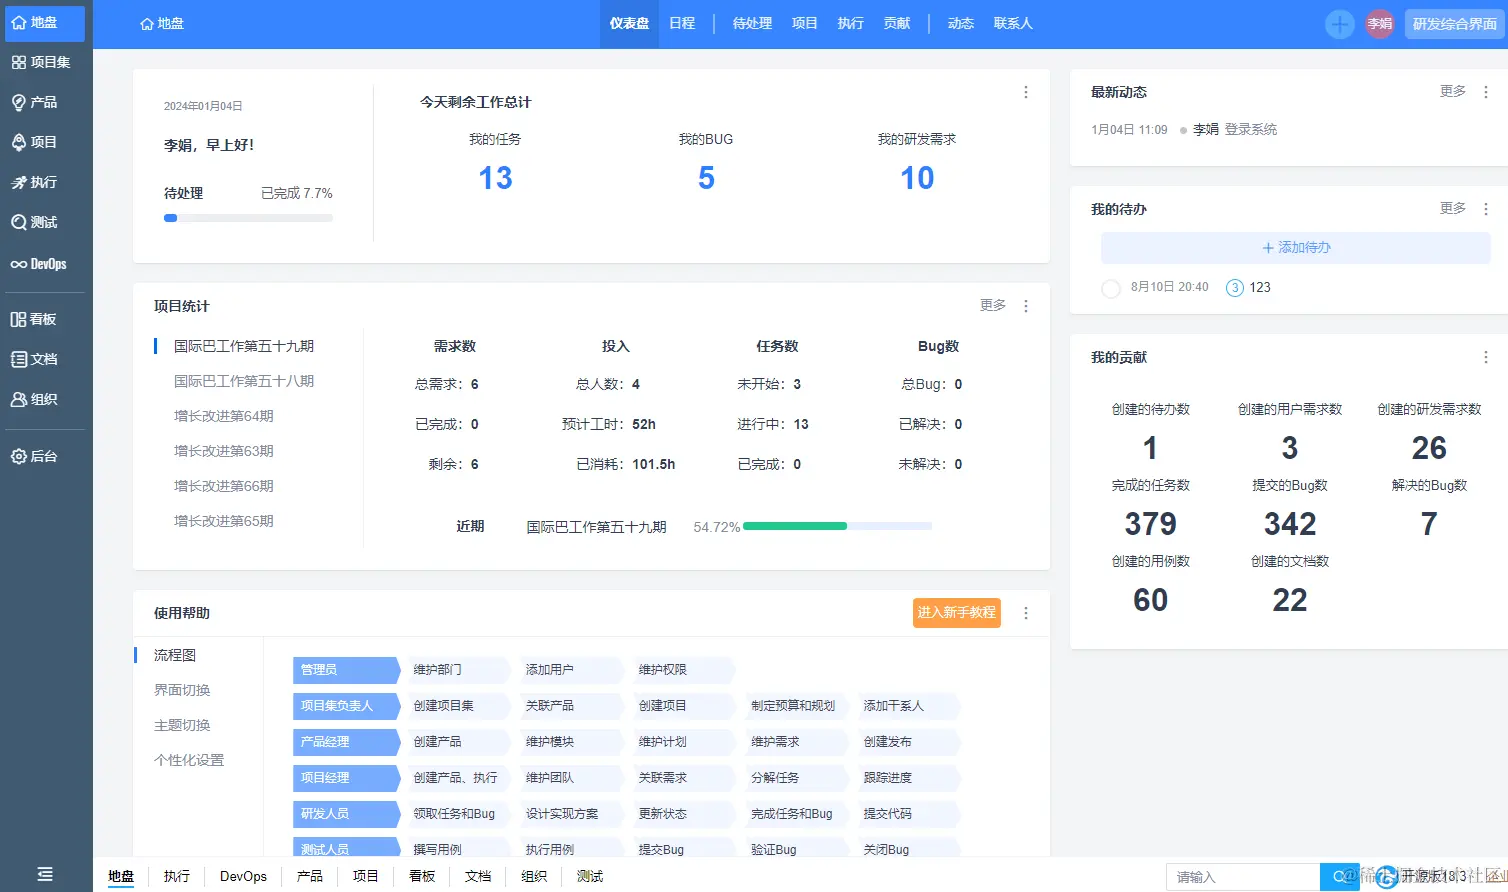Open 我的研发需求 count 10

click(917, 178)
